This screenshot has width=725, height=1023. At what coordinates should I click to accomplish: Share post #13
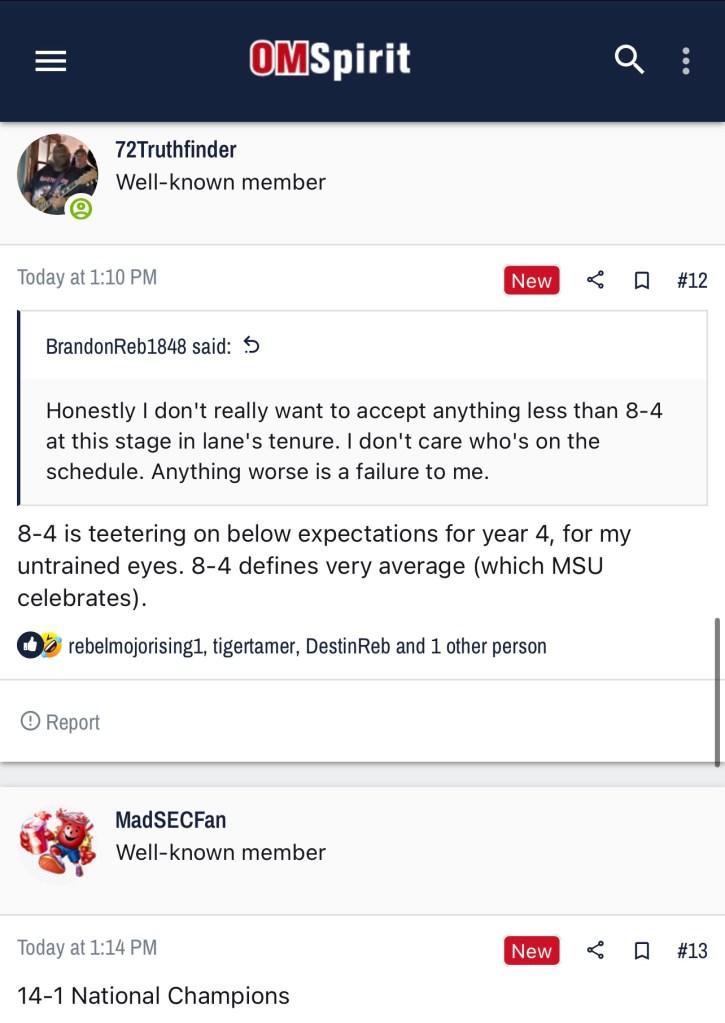pos(595,950)
